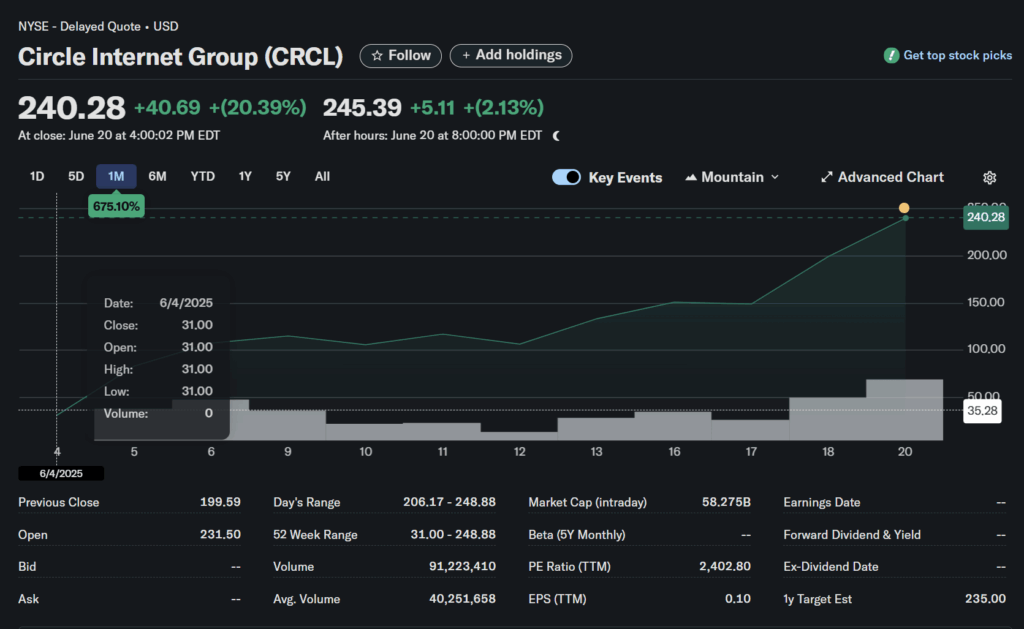Open Get top stock picks link
This screenshot has width=1024, height=629.
[957, 56]
